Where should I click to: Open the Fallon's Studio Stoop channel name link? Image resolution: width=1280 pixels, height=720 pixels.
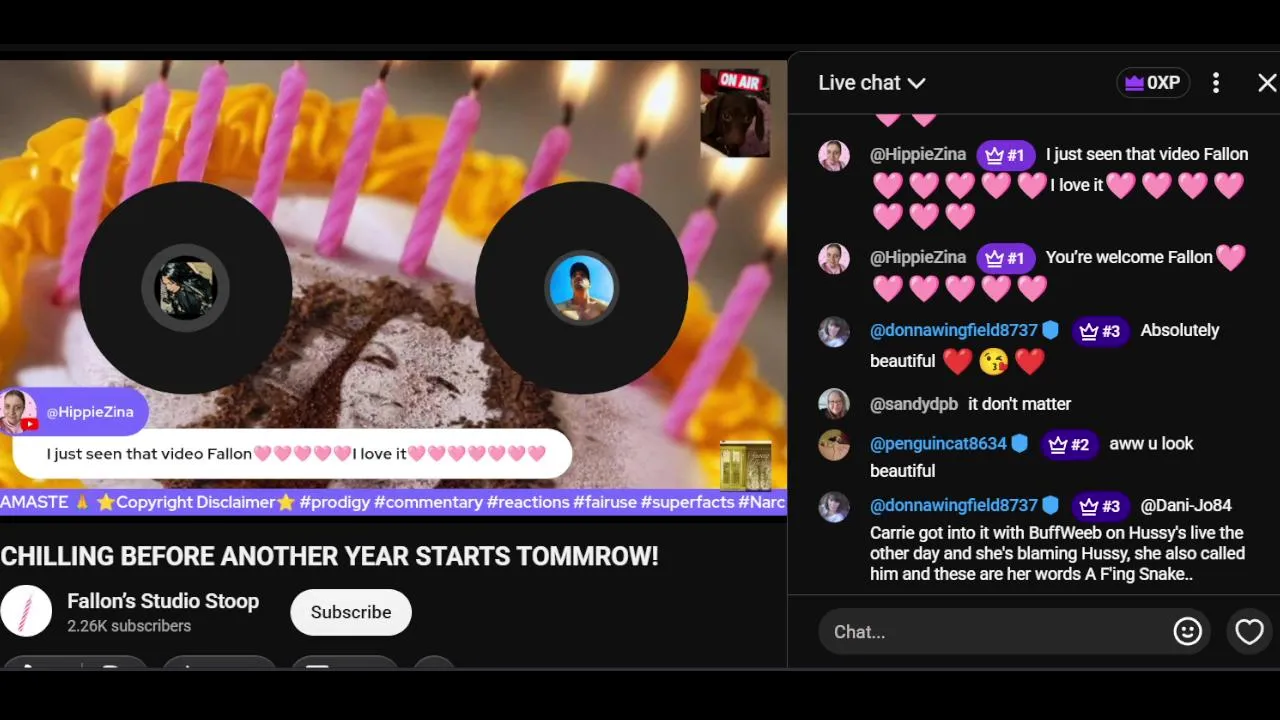(x=163, y=601)
